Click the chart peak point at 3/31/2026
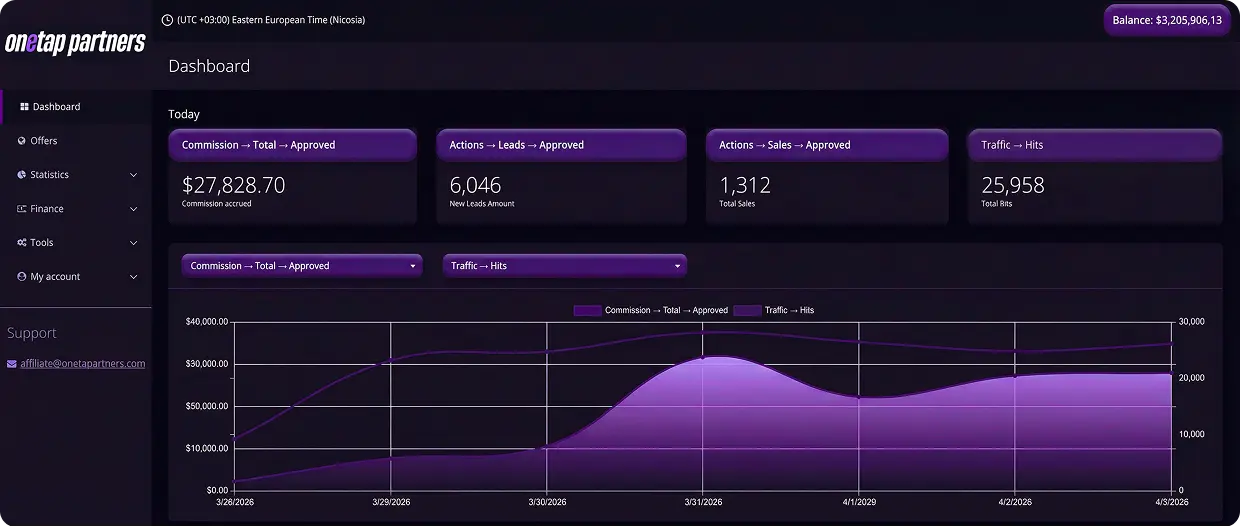 [x=703, y=357]
